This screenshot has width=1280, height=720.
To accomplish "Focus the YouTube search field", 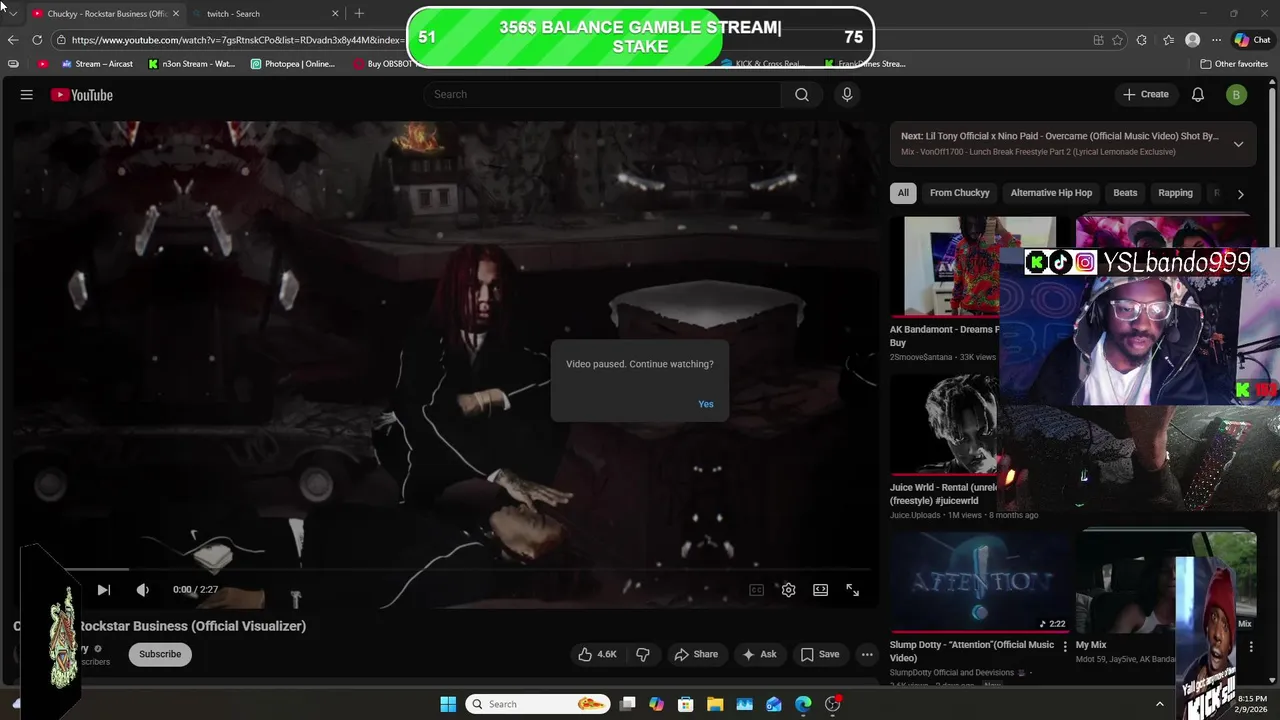I will click(602, 94).
